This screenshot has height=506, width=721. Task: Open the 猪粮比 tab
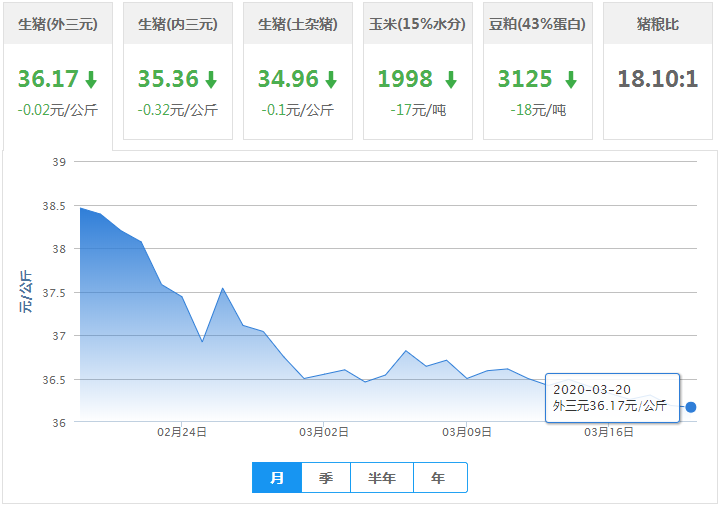[x=657, y=23]
